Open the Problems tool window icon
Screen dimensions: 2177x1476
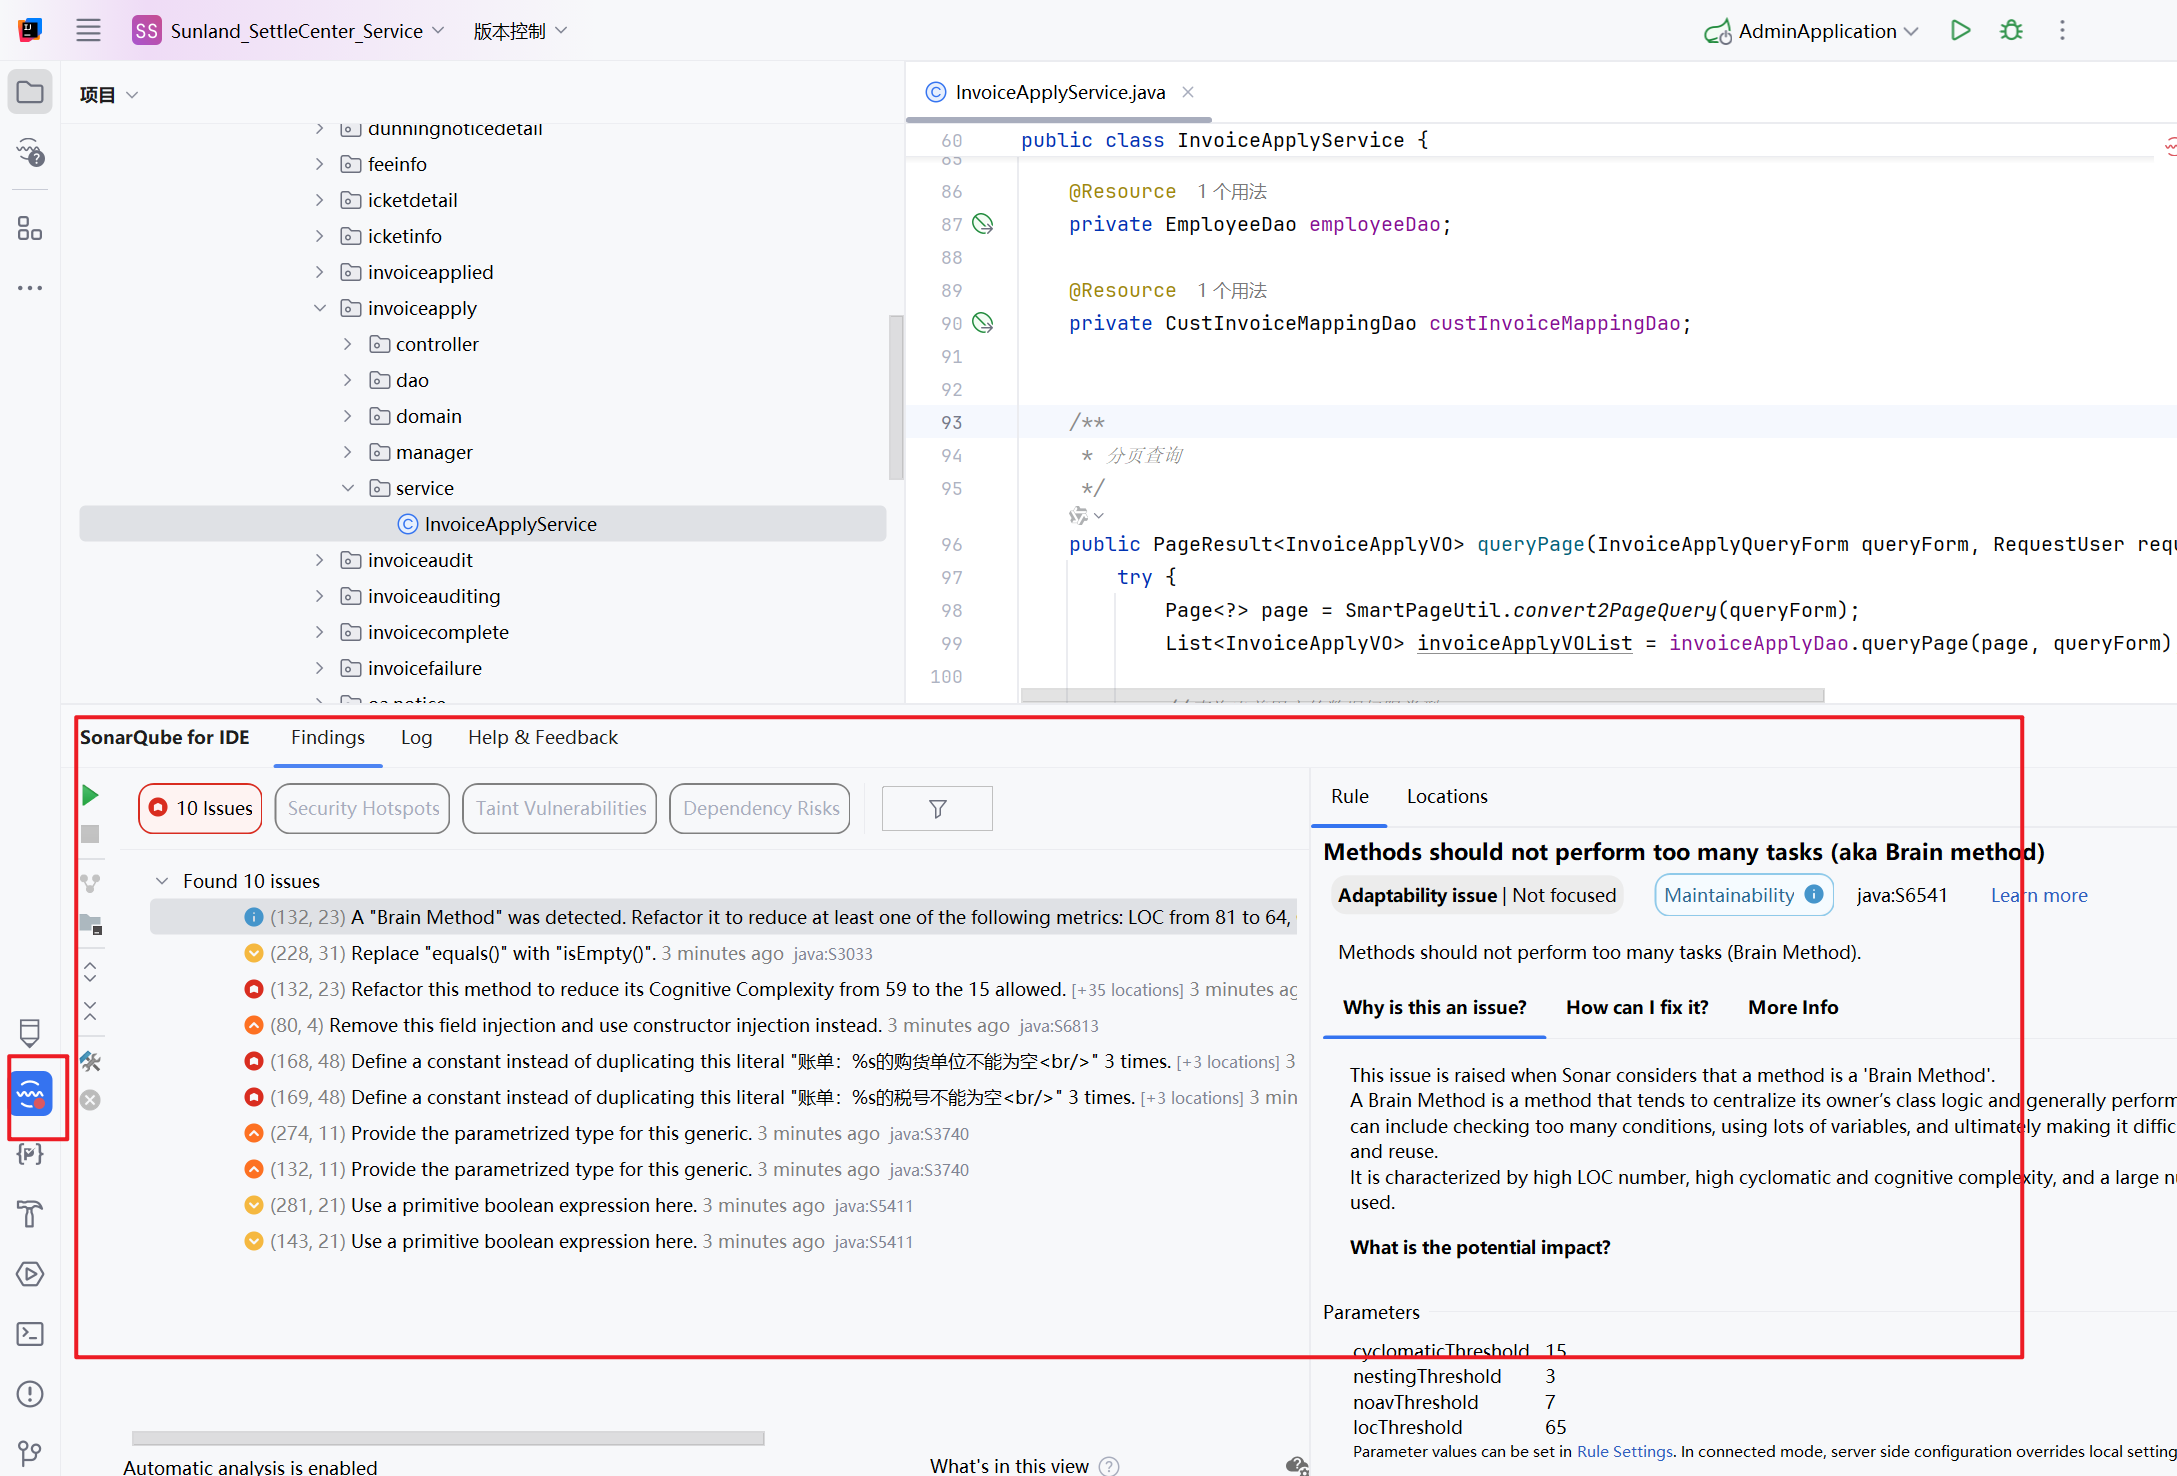pos(30,1394)
